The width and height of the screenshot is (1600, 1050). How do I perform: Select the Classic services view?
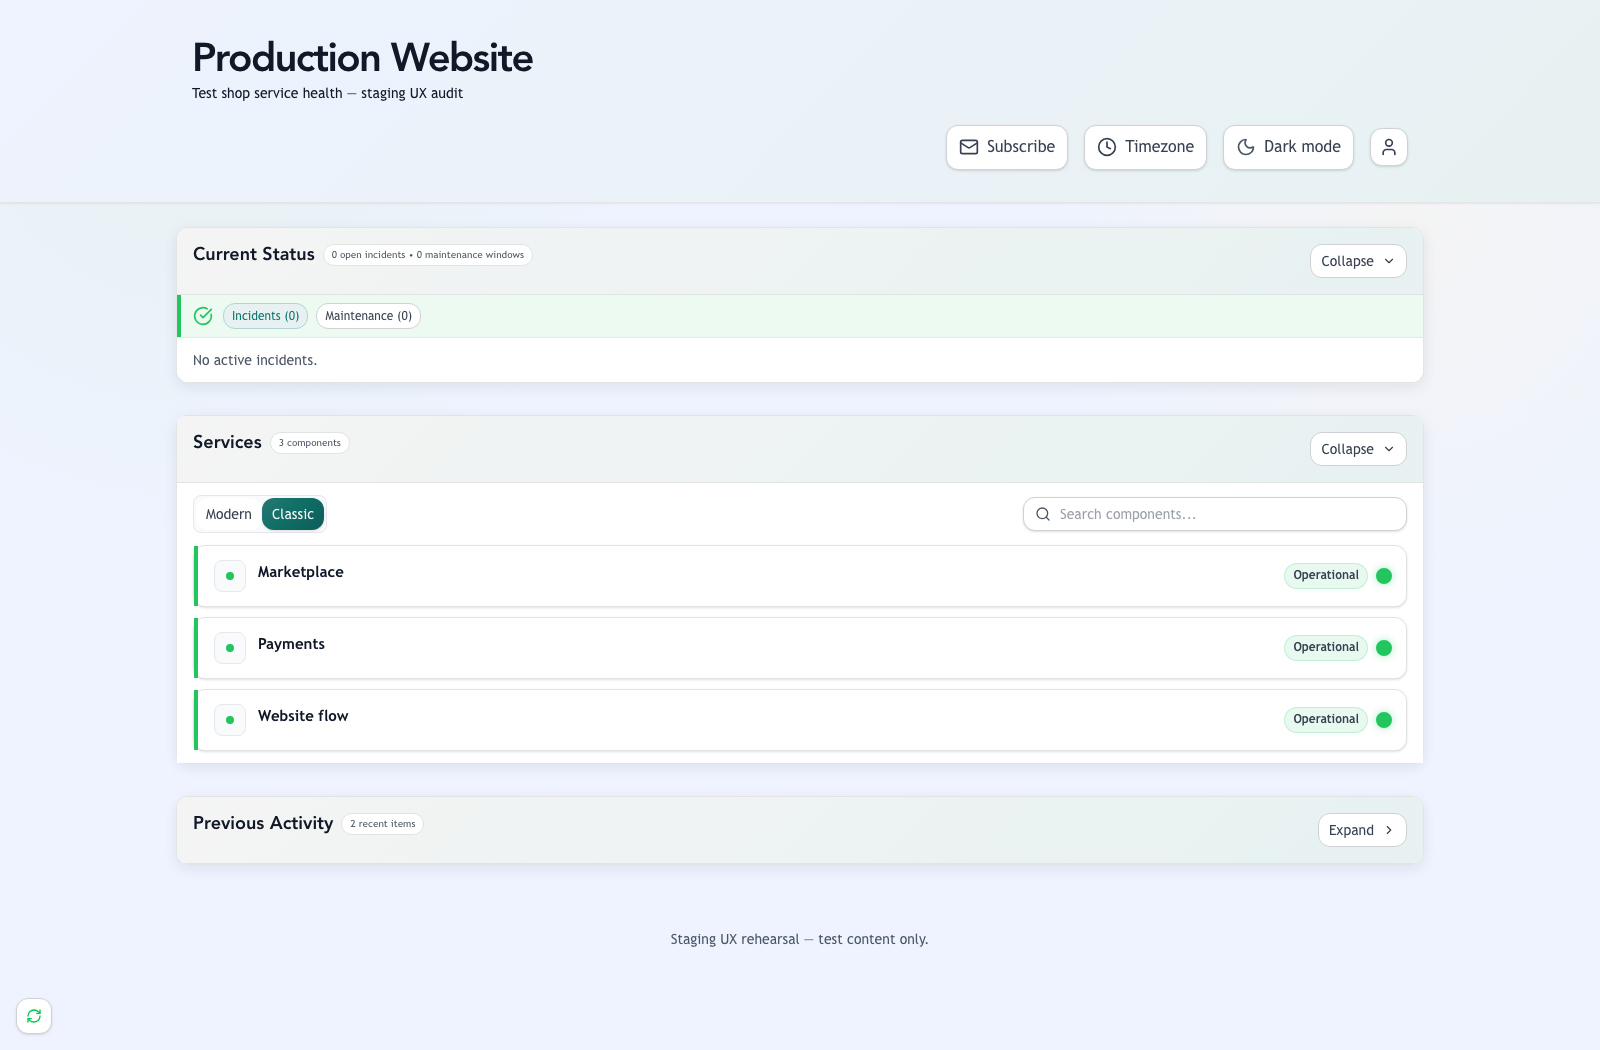coord(293,514)
